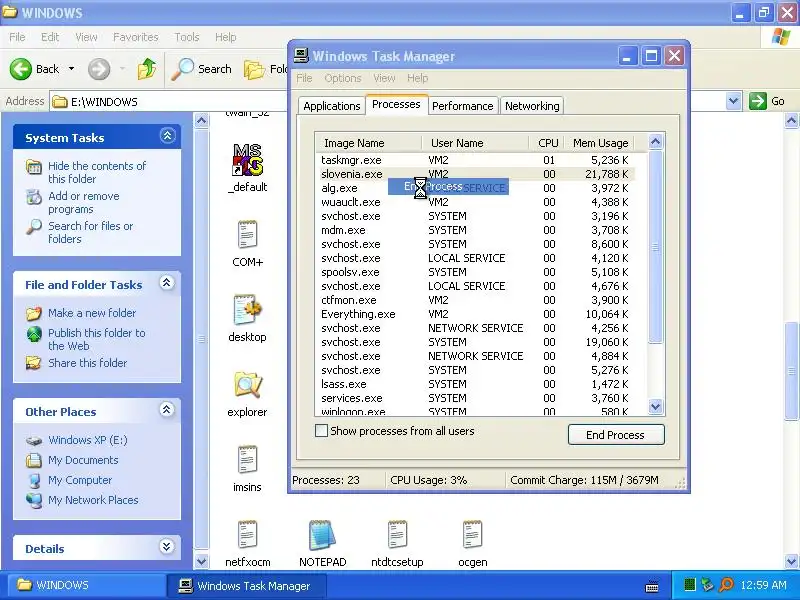This screenshot has height=600, width=800.
Task: Click the My Computer icon in Other Places
Action: pos(34,481)
